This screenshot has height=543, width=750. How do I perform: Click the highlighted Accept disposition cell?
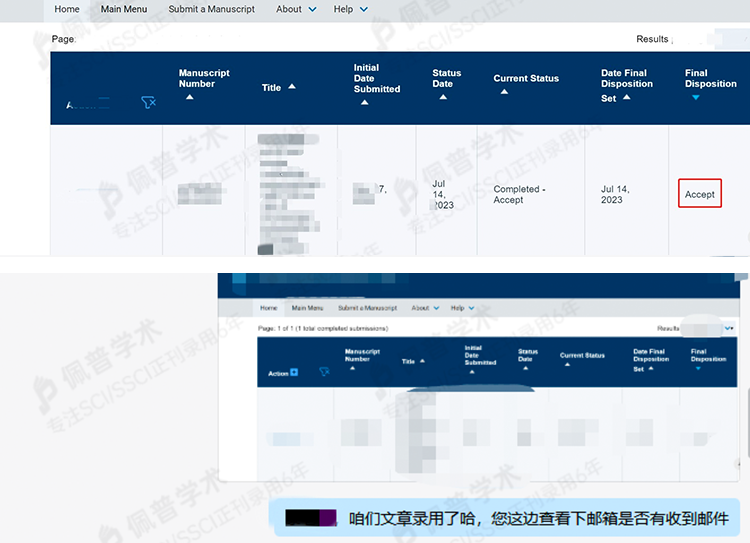tap(699, 194)
